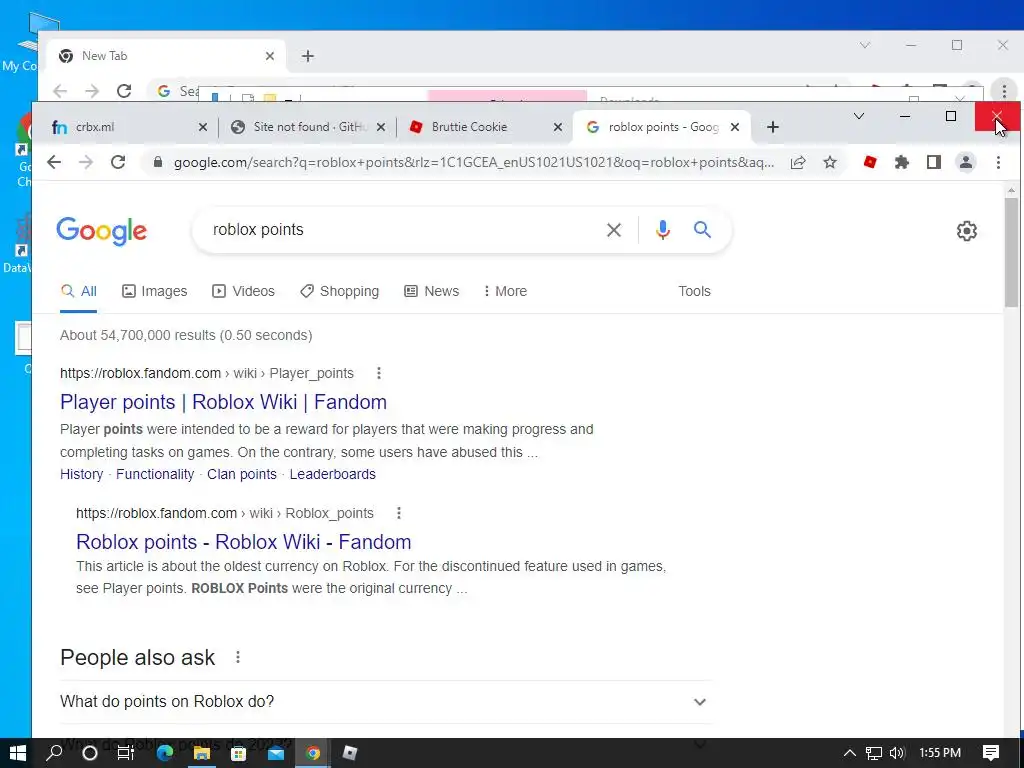Open volume control in system tray
1024x768 pixels.
tap(897, 753)
